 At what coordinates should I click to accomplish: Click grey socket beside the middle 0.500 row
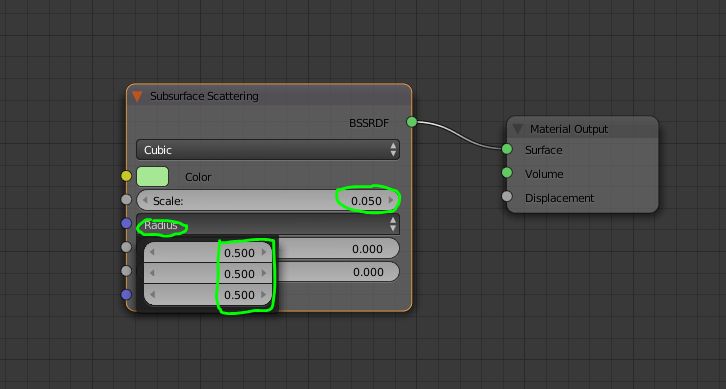126,271
